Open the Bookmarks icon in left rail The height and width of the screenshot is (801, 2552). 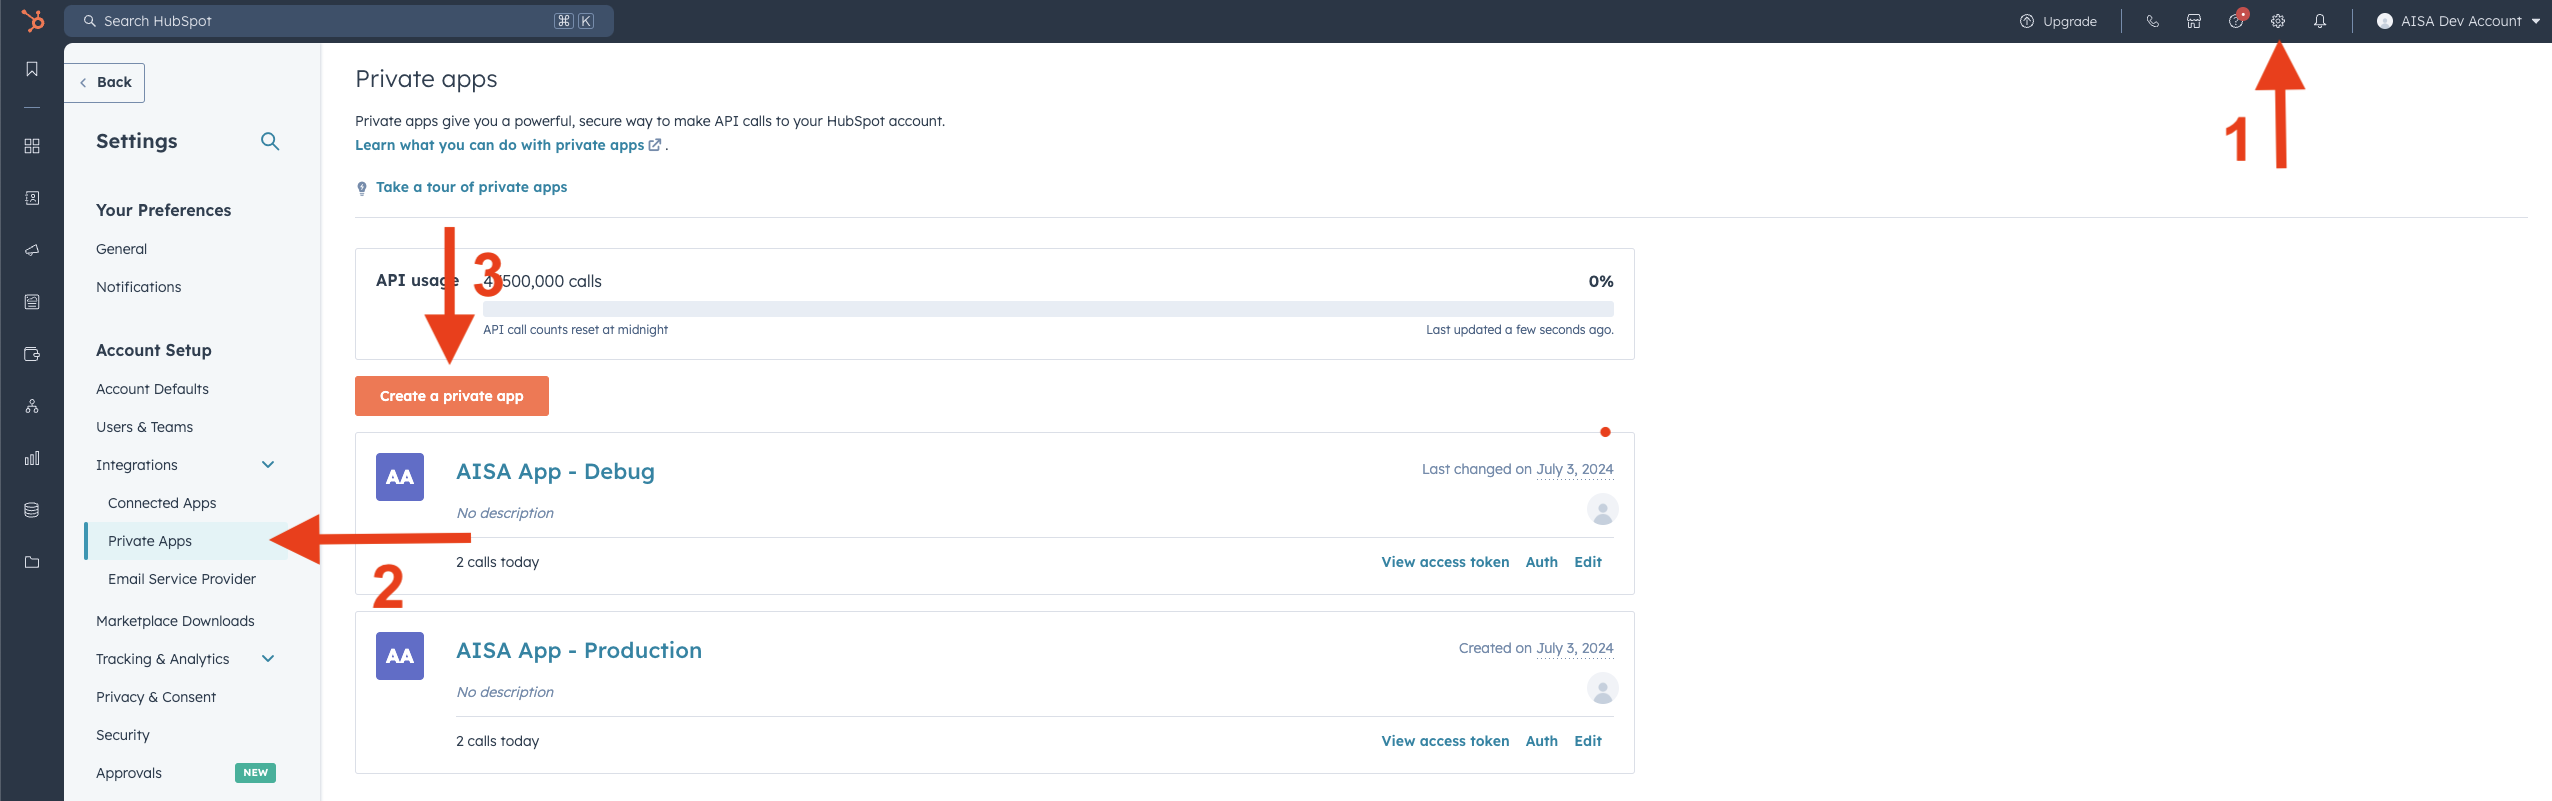click(32, 69)
